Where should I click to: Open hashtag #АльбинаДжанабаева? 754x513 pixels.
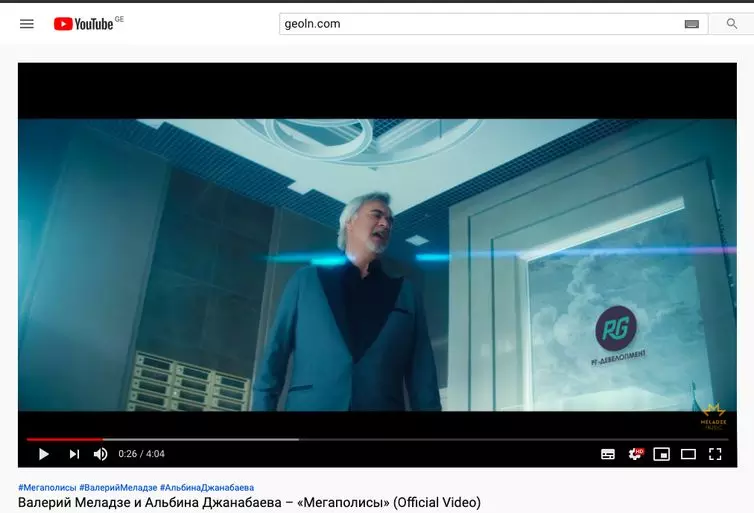(x=207, y=488)
